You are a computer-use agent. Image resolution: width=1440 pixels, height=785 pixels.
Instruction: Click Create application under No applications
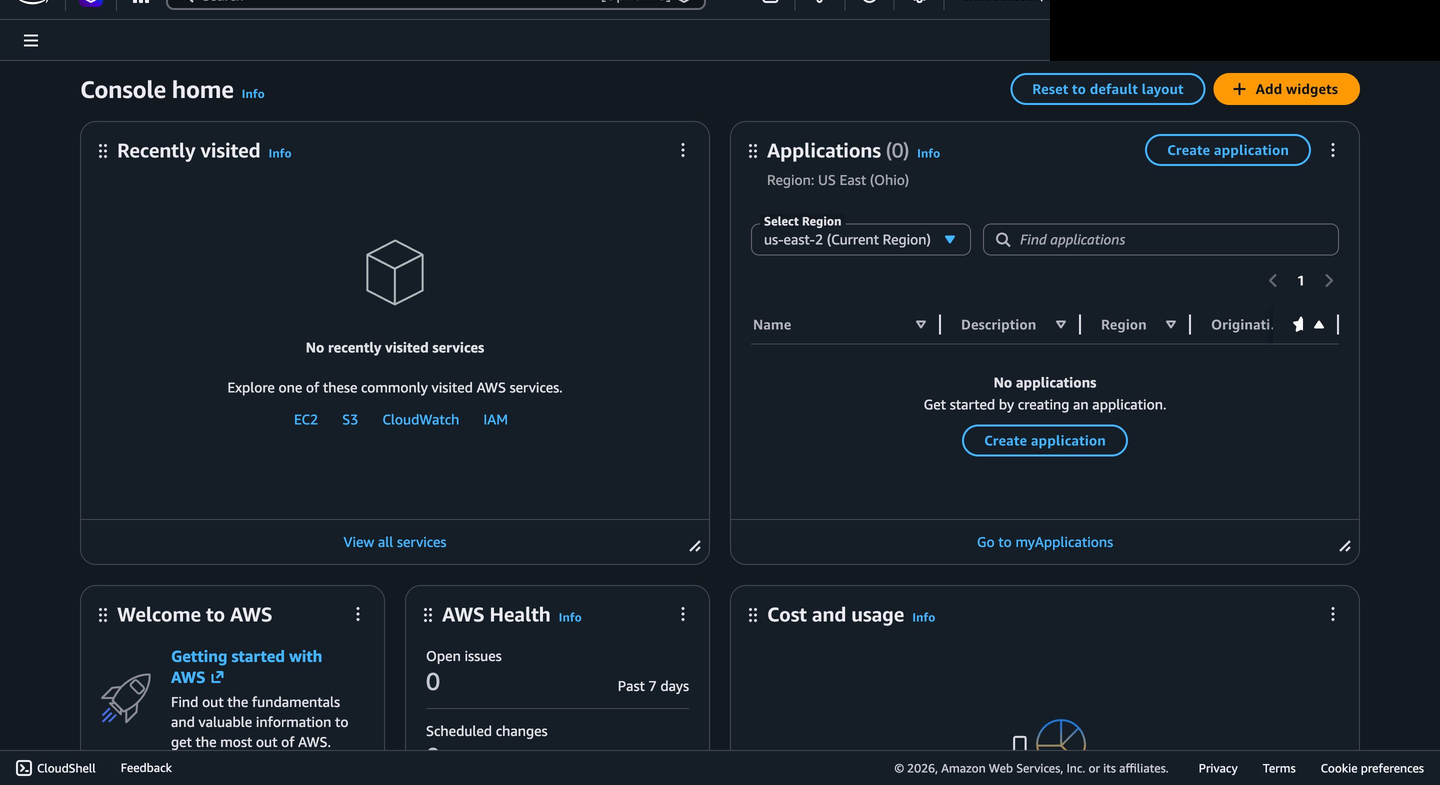(1045, 441)
